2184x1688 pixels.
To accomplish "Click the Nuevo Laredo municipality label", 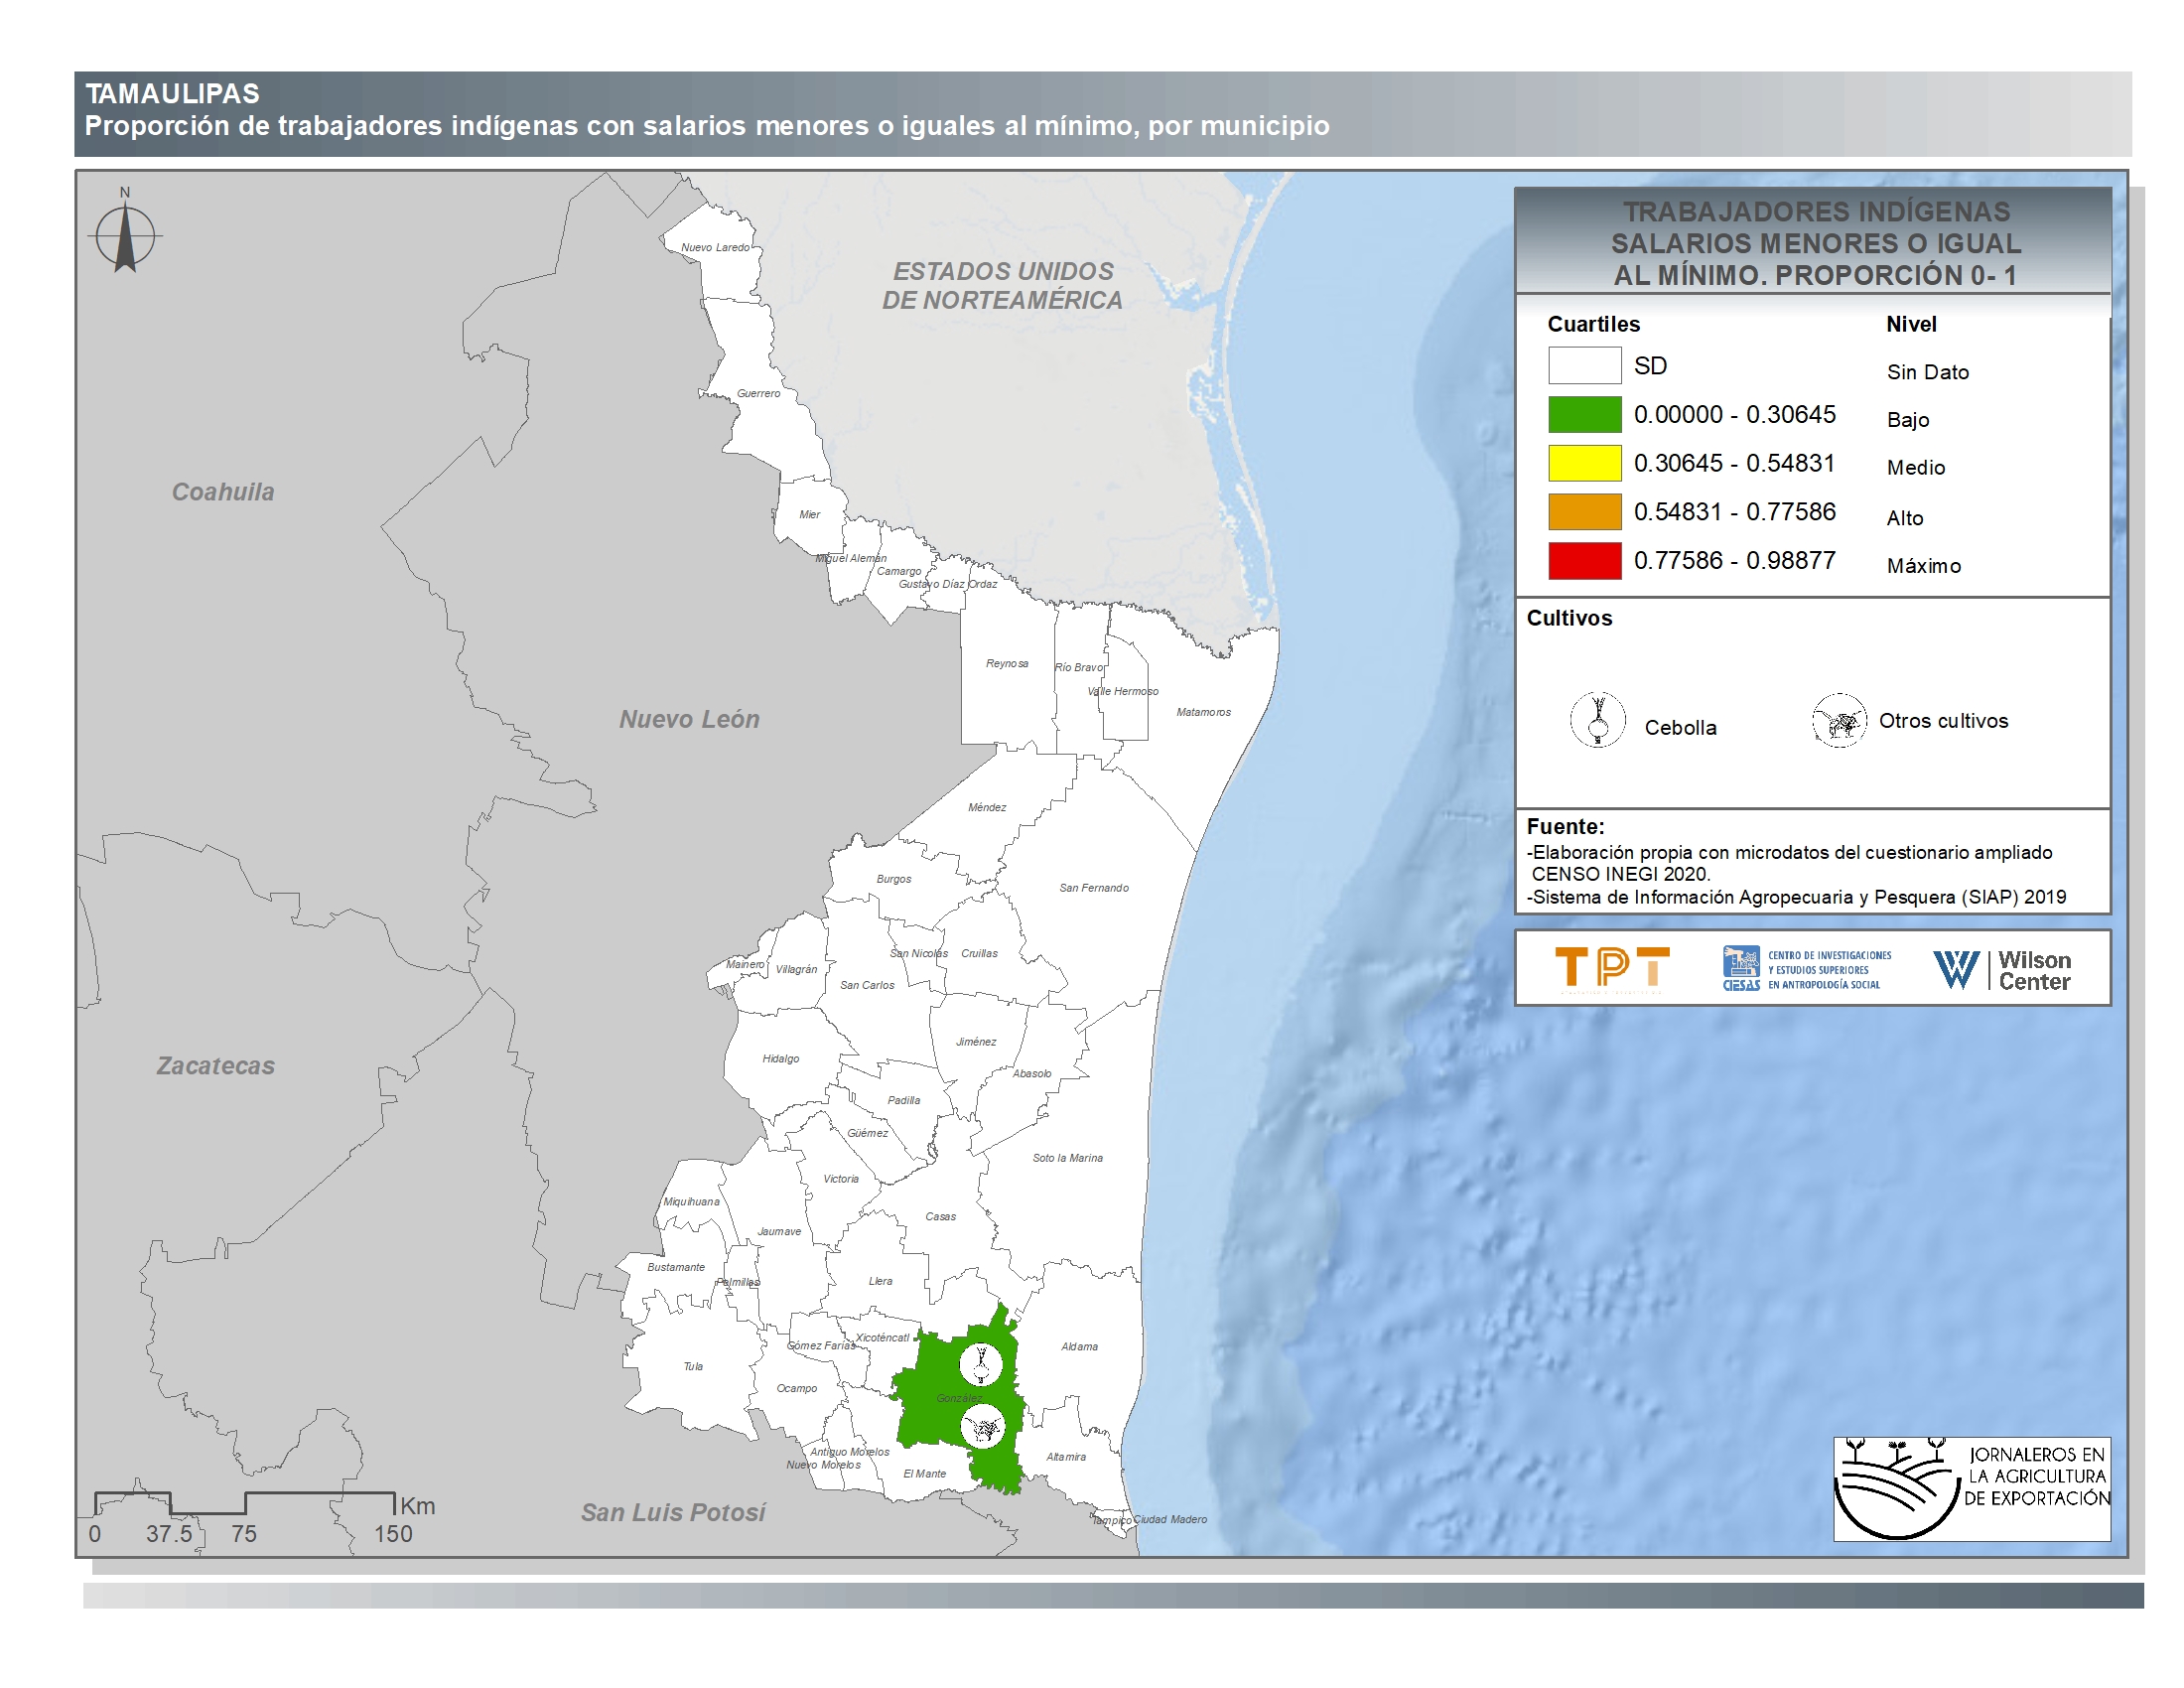I will [715, 248].
